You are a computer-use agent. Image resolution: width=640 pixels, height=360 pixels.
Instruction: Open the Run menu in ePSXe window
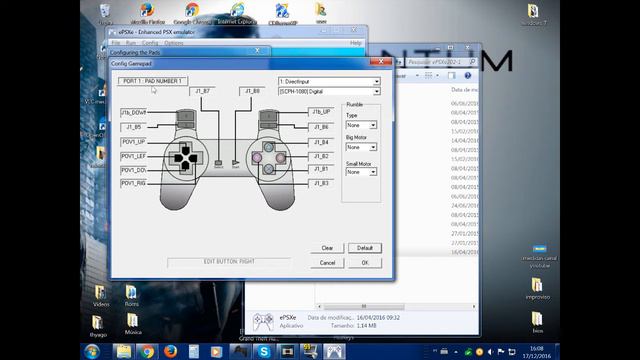[x=131, y=43]
